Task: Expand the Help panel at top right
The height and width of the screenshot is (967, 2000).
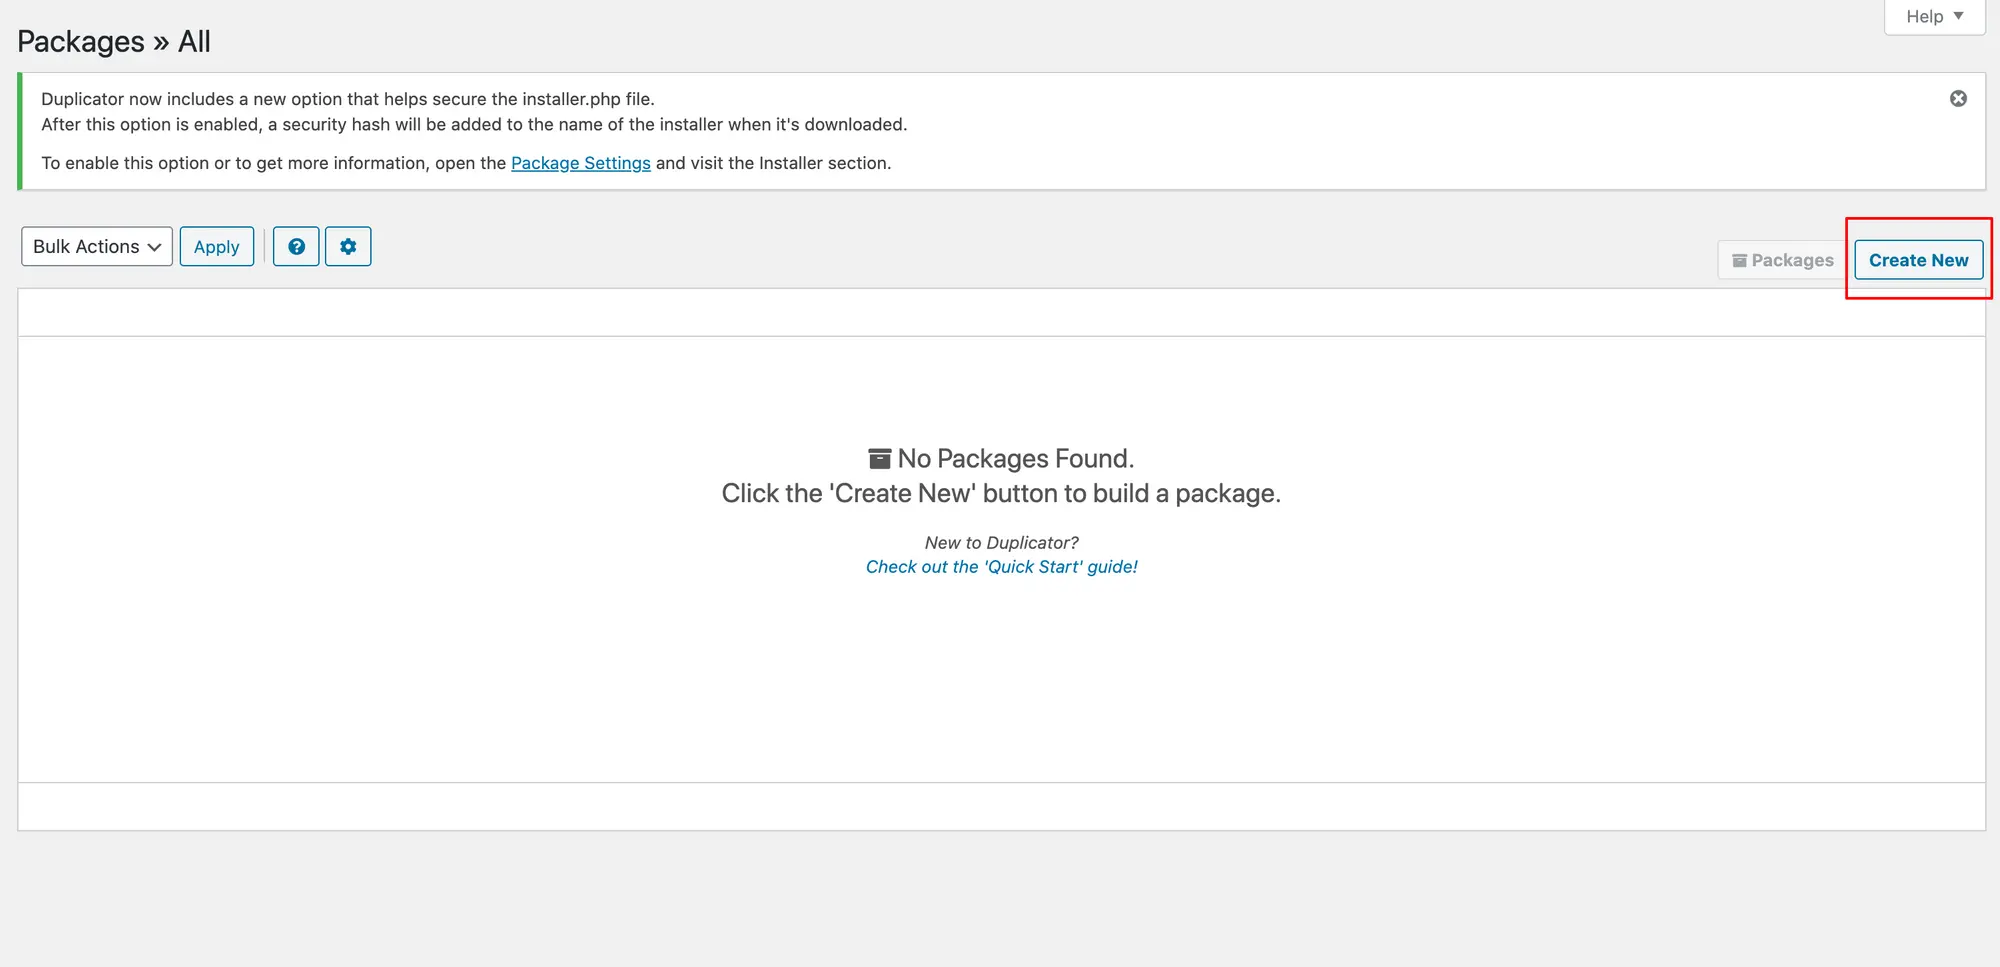Action: coord(1934,16)
